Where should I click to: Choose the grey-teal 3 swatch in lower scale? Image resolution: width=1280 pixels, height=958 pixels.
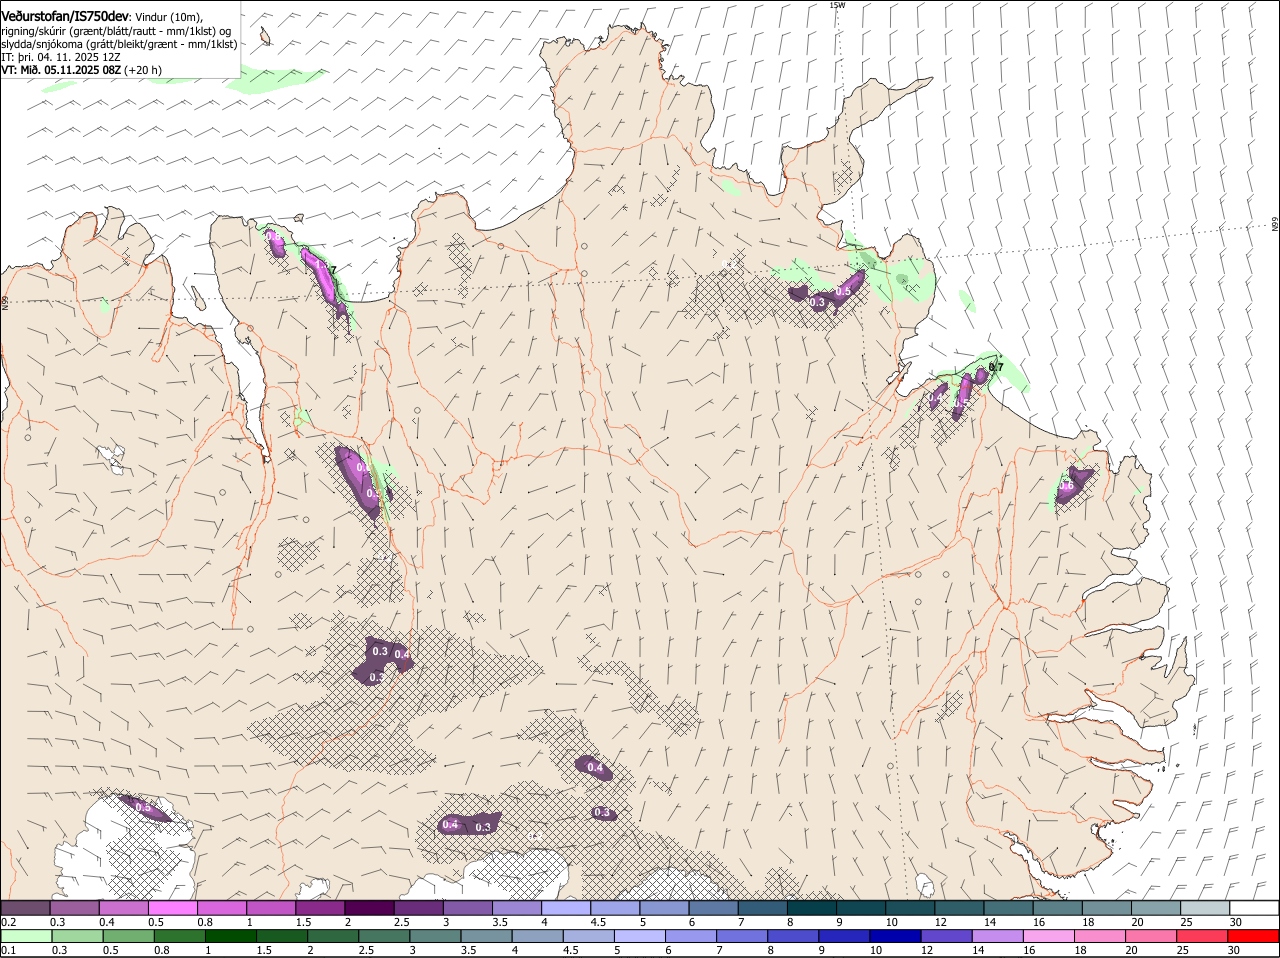pyautogui.click(x=436, y=936)
